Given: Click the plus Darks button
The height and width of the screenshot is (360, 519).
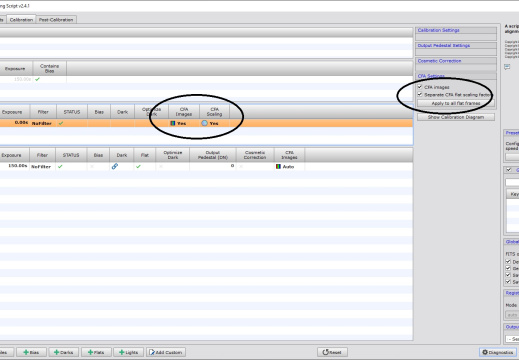Looking at the screenshot, I should tap(64, 352).
